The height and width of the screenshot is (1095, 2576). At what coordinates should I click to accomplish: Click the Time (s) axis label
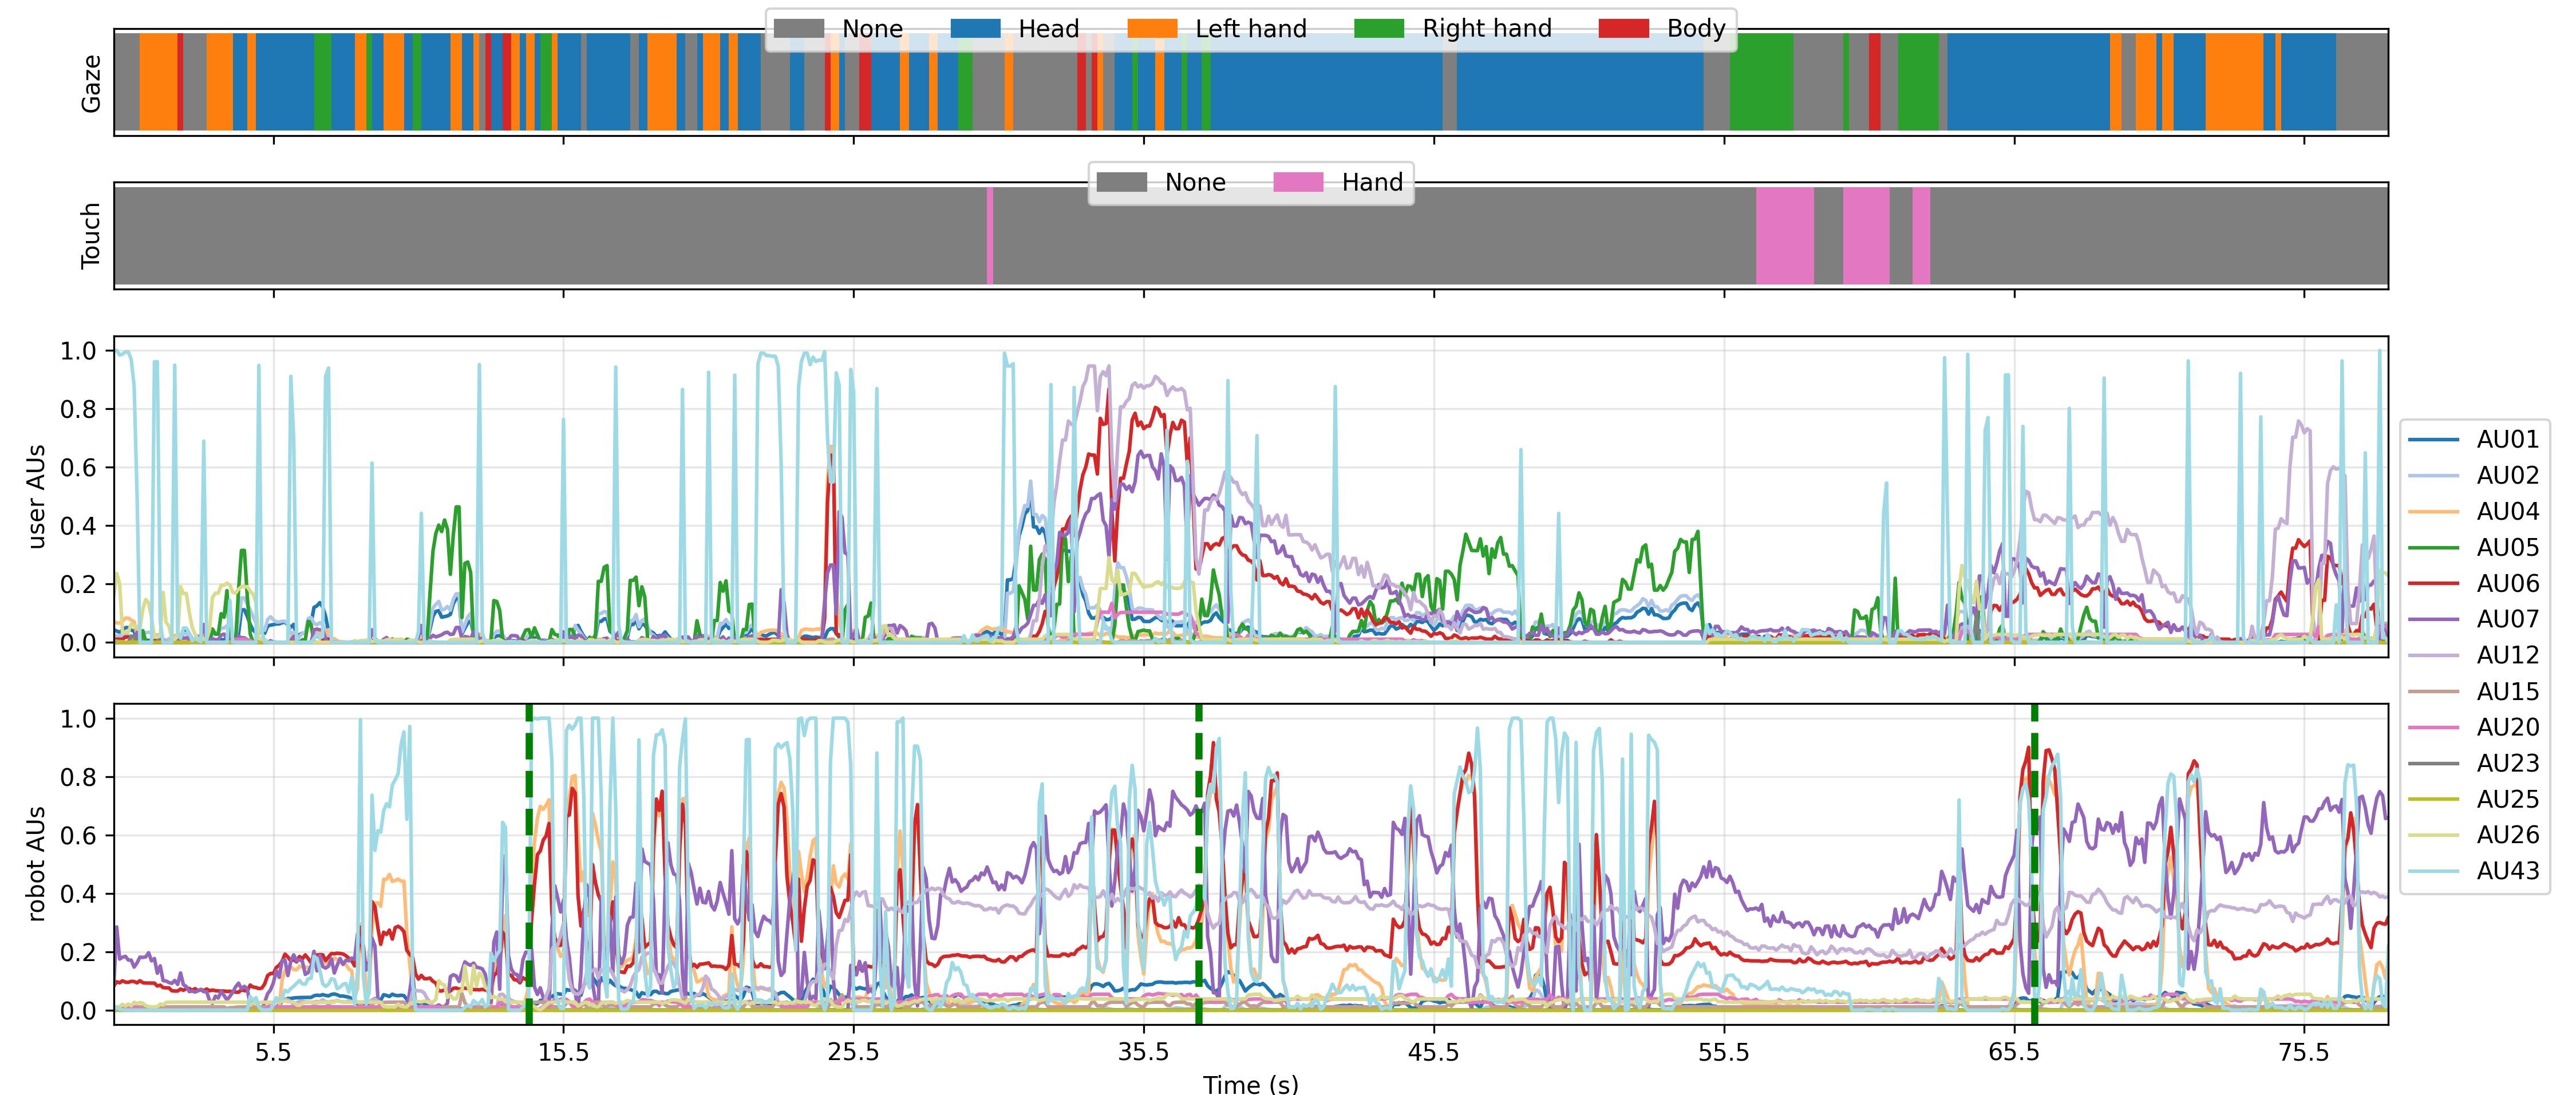click(1250, 1084)
